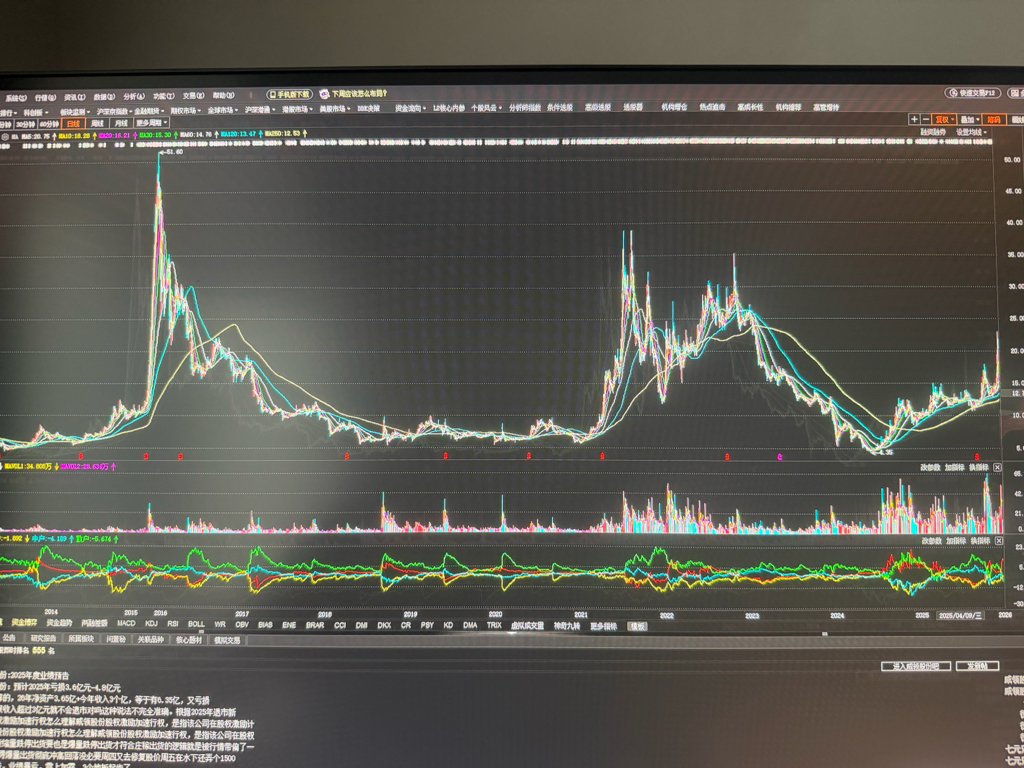1024x768 pixels.
Task: Toggle the 筹码 chip distribution view
Action: (994, 120)
